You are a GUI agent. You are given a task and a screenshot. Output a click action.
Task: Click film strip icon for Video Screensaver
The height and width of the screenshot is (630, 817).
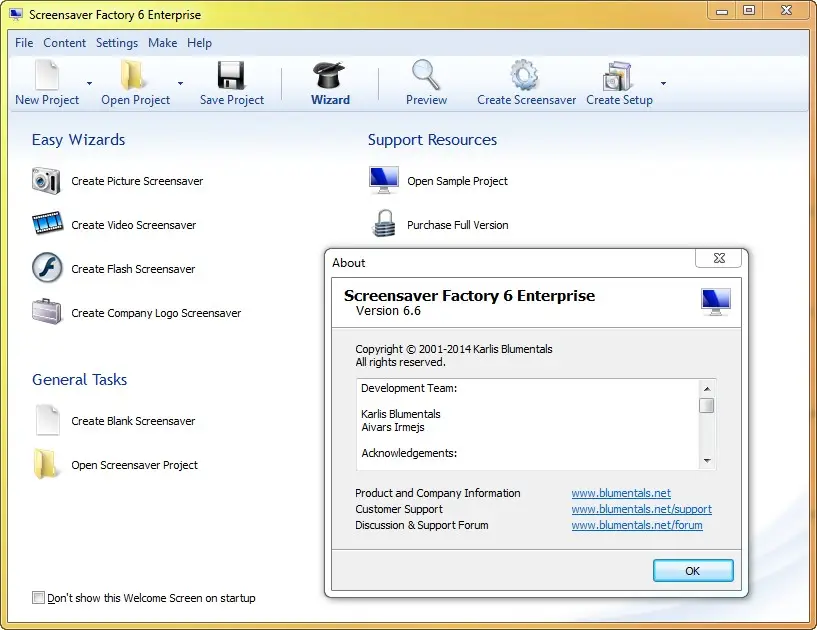[47, 223]
